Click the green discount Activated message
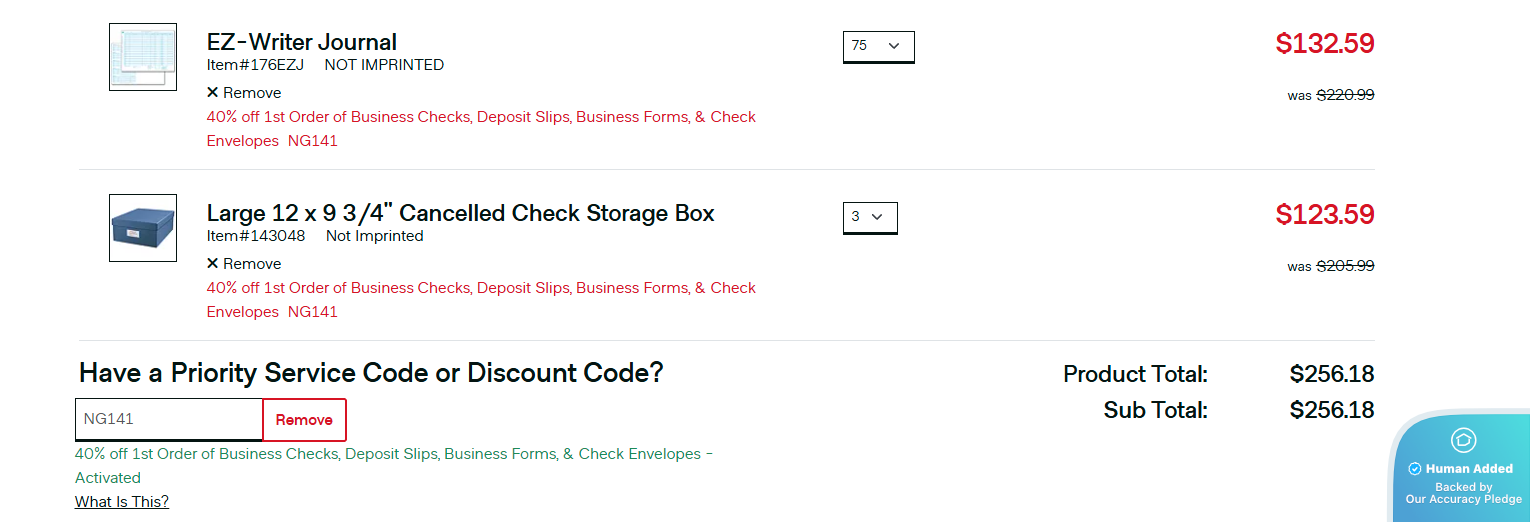The width and height of the screenshot is (1530, 522). (x=393, y=455)
